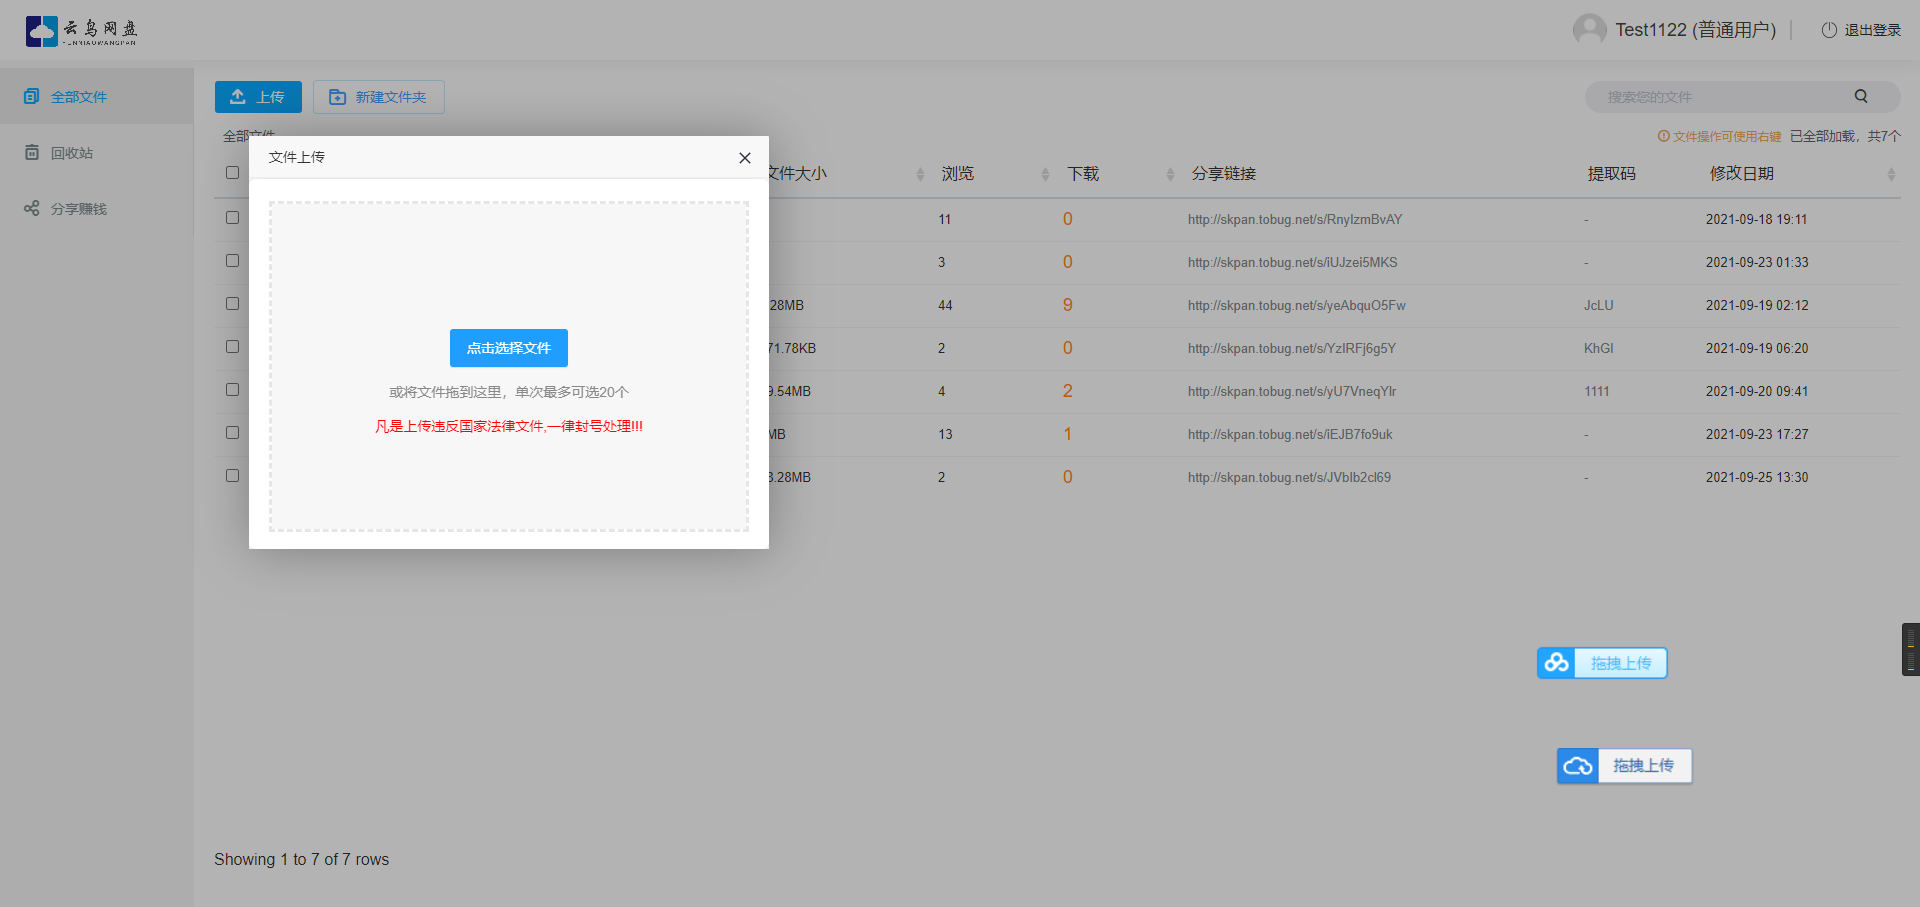
Task: Open the share link ending in RnylzmBvAY
Action: click(x=1294, y=219)
